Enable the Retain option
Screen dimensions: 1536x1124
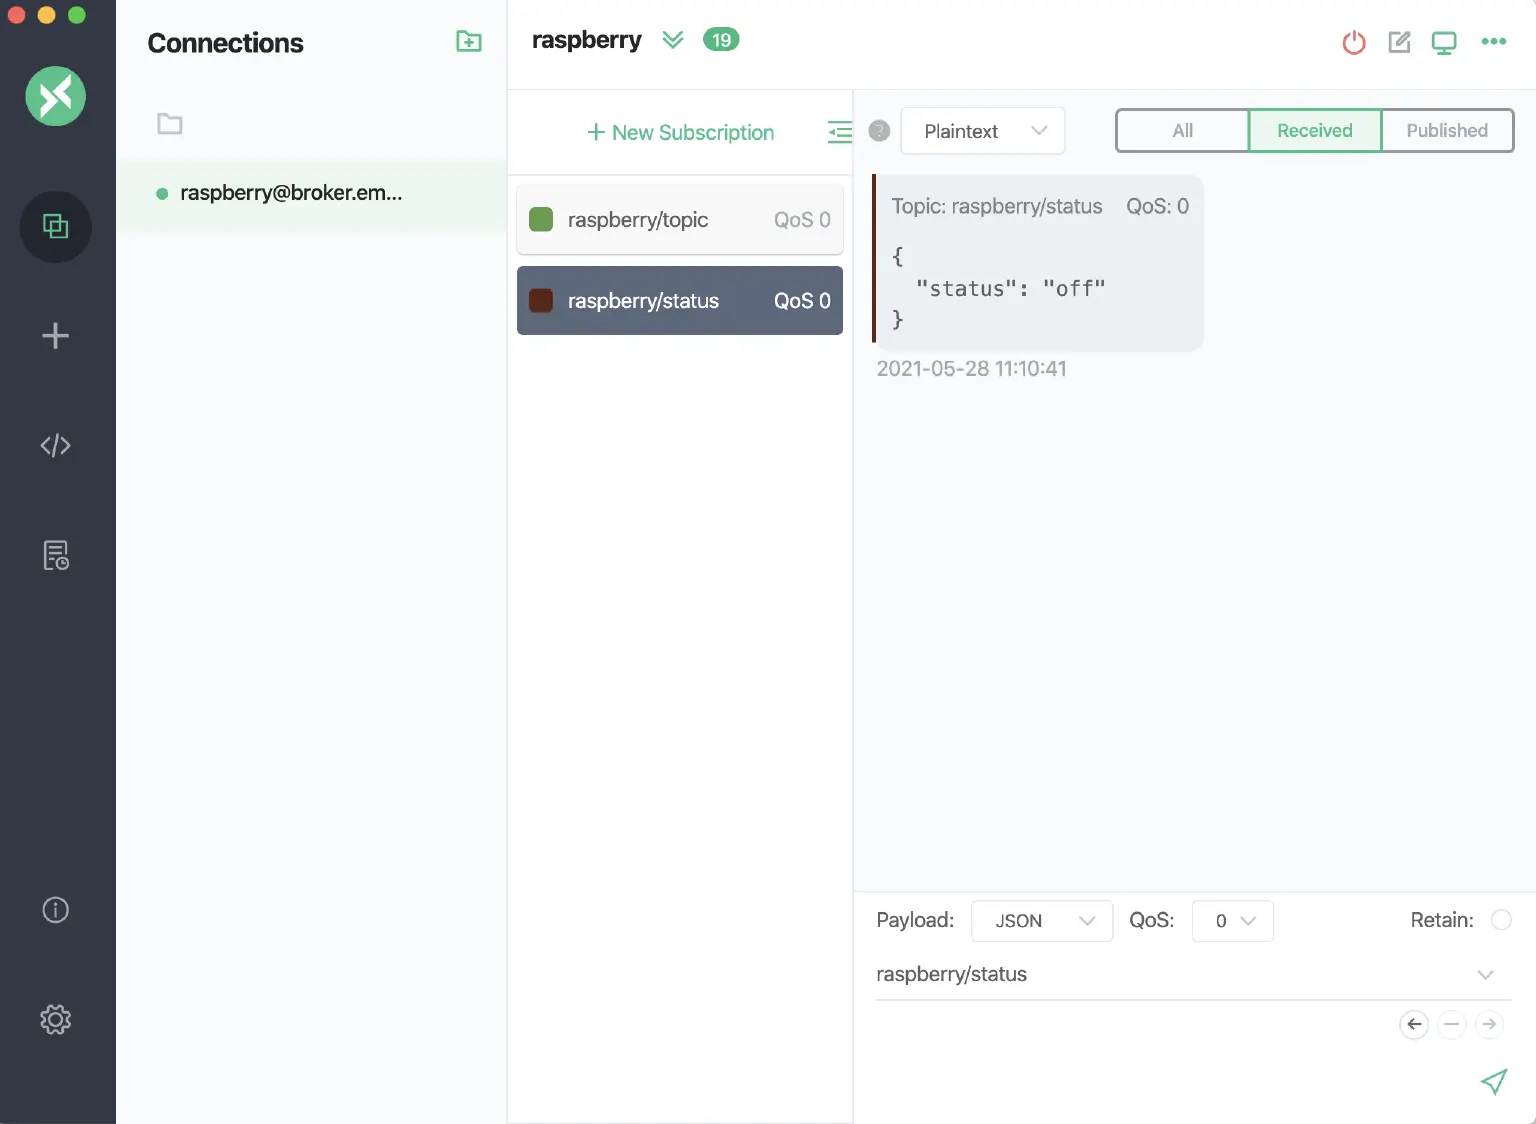click(1502, 920)
